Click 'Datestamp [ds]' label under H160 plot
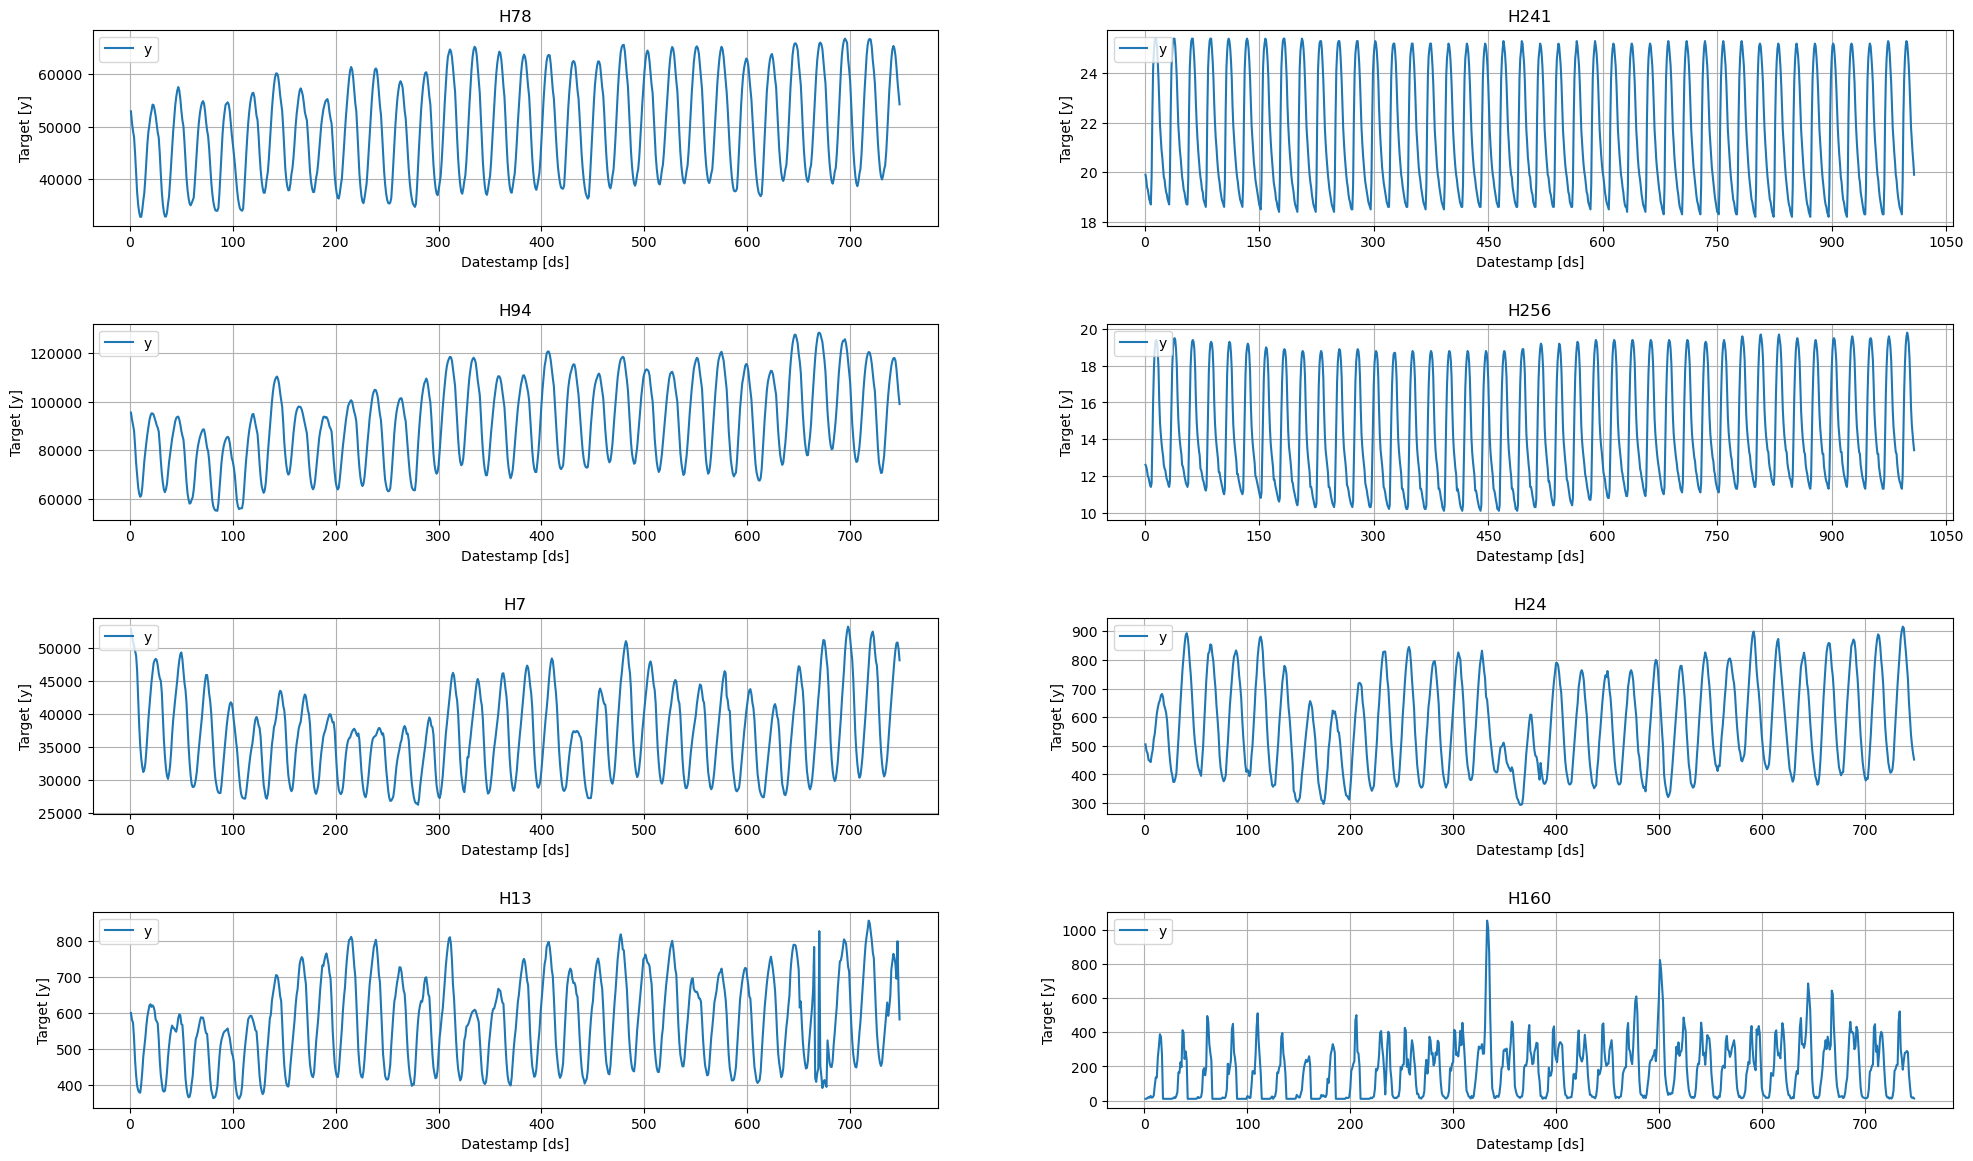 point(1529,1144)
